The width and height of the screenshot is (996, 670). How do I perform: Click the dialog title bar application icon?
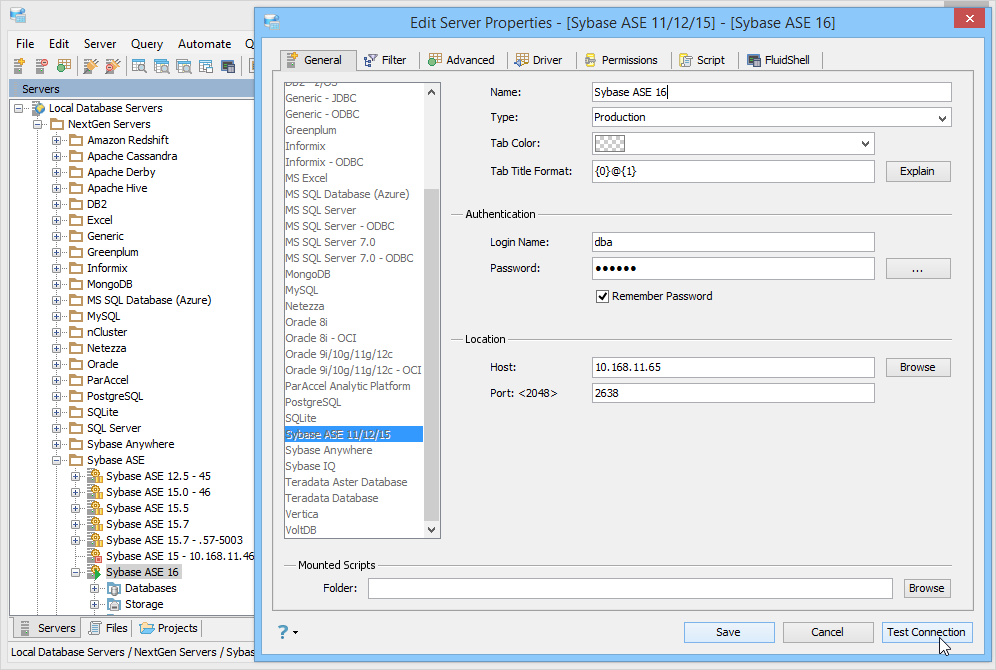point(273,21)
